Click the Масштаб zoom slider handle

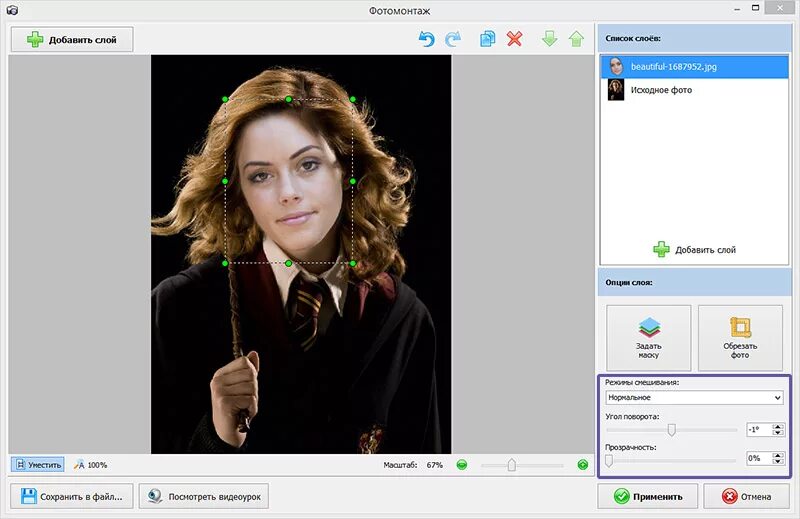point(512,465)
